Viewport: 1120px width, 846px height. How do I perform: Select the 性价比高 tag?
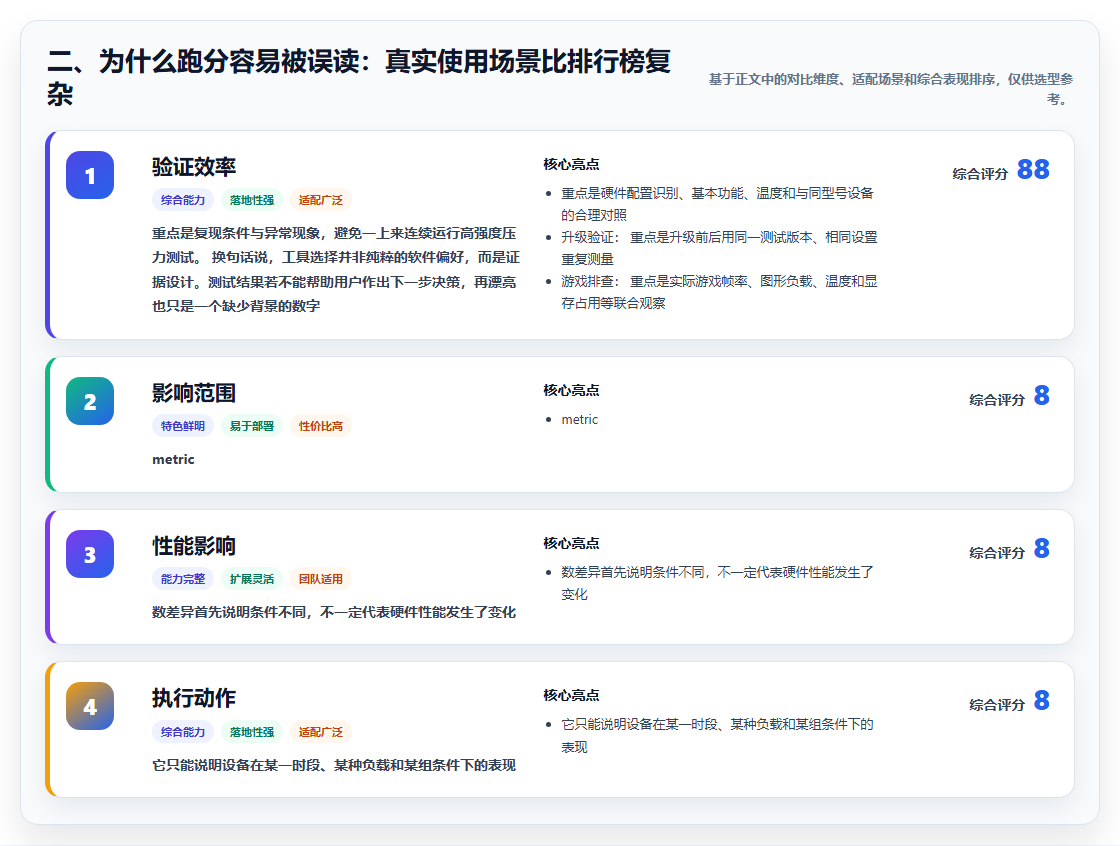(x=321, y=426)
